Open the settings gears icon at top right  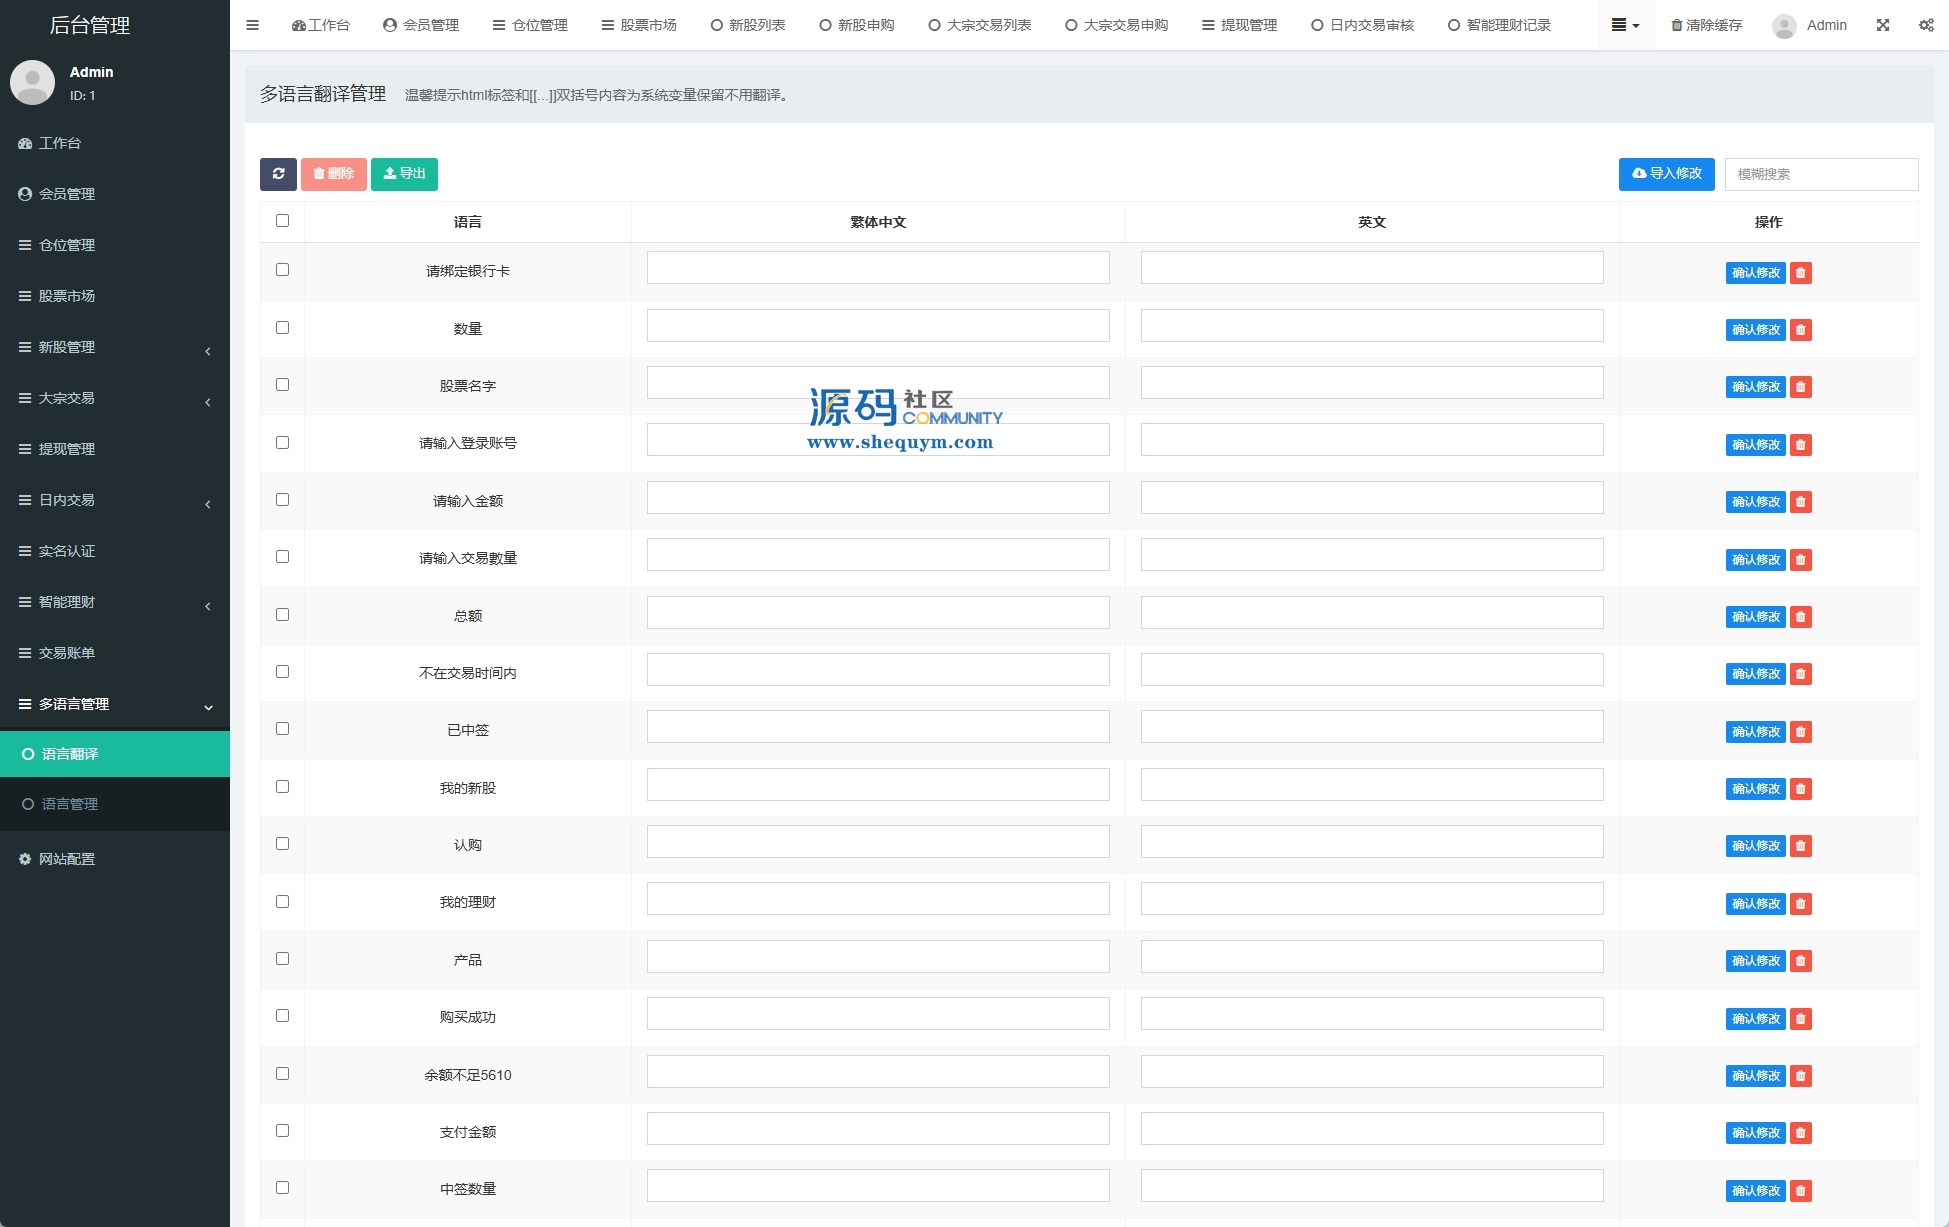(x=1925, y=25)
